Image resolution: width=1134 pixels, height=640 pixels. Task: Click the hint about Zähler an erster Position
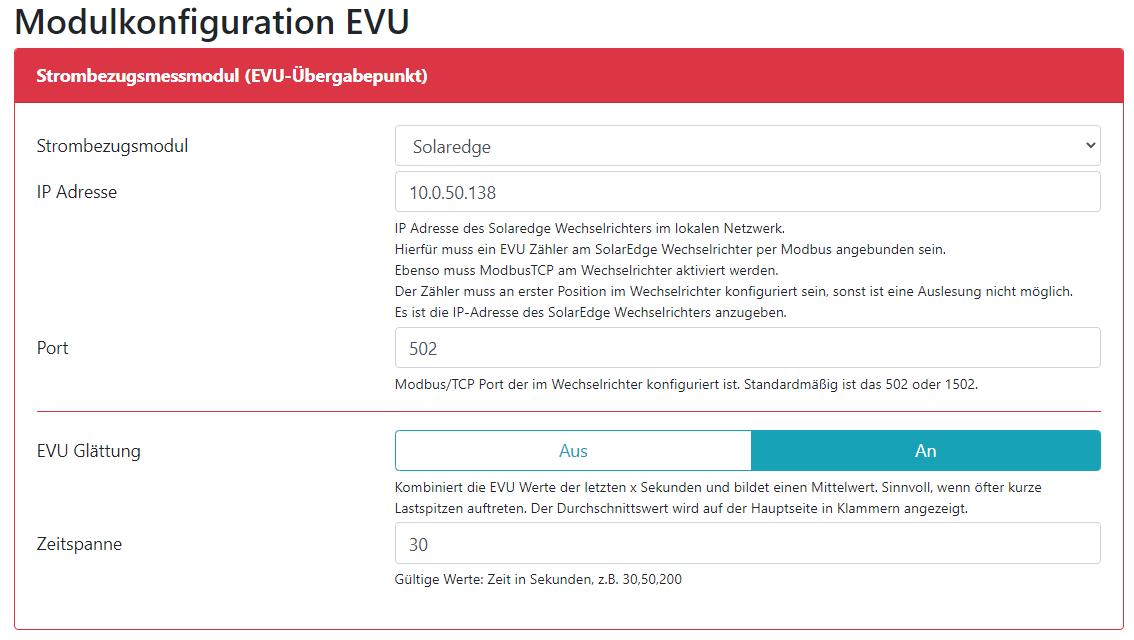[x=733, y=291]
